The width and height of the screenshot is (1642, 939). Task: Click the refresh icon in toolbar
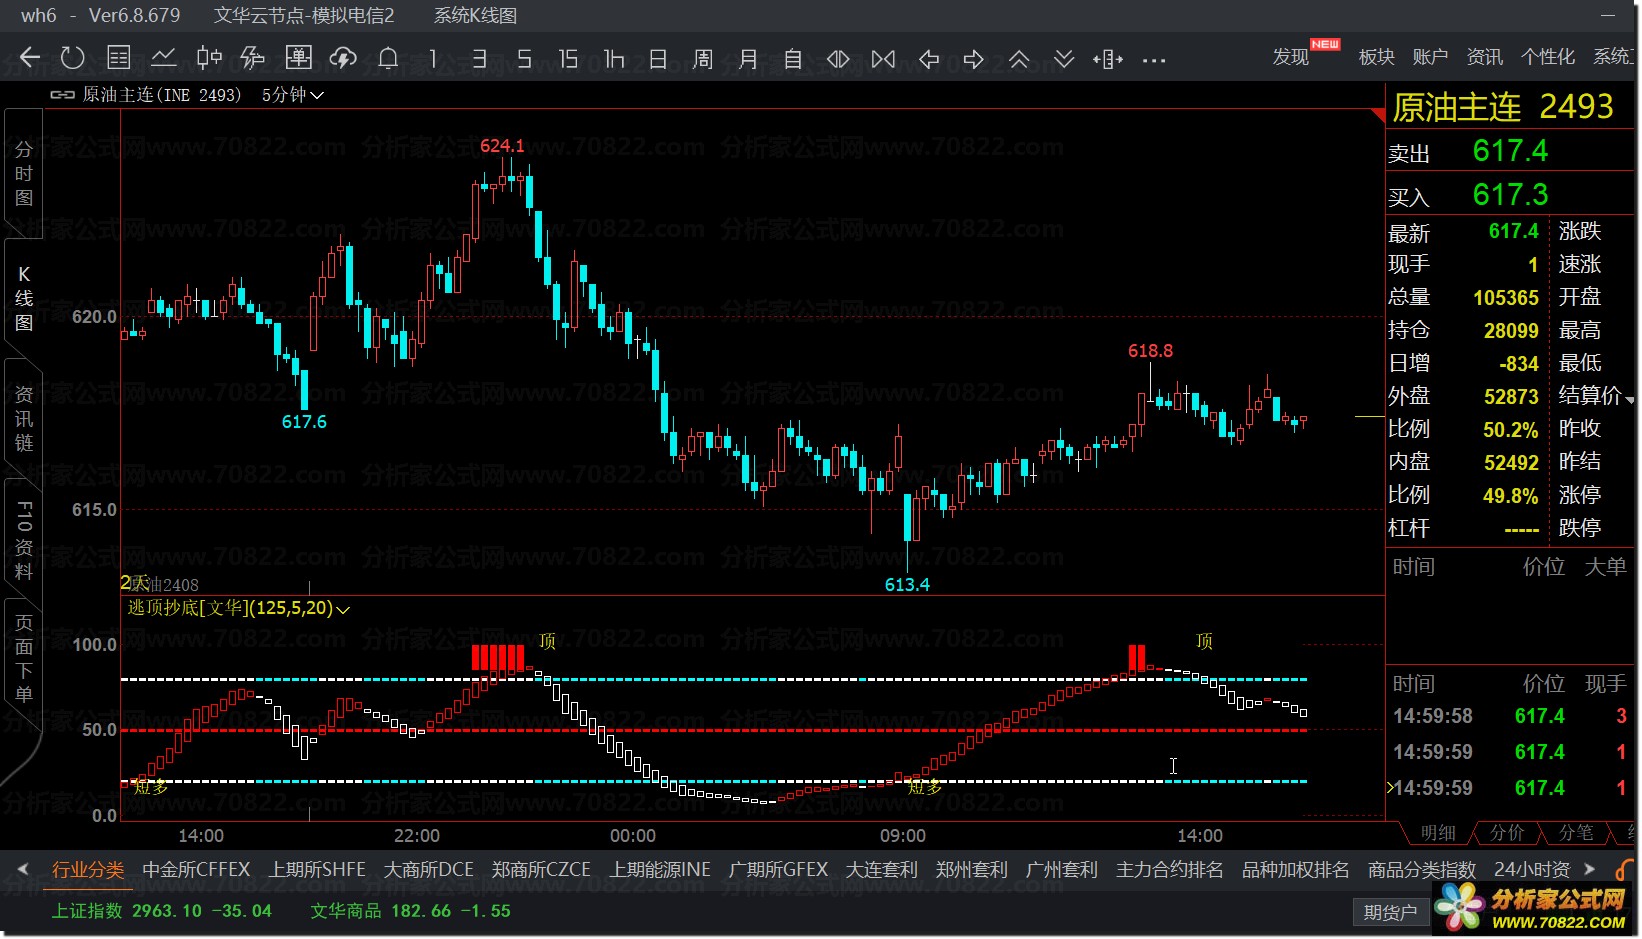pyautogui.click(x=72, y=58)
